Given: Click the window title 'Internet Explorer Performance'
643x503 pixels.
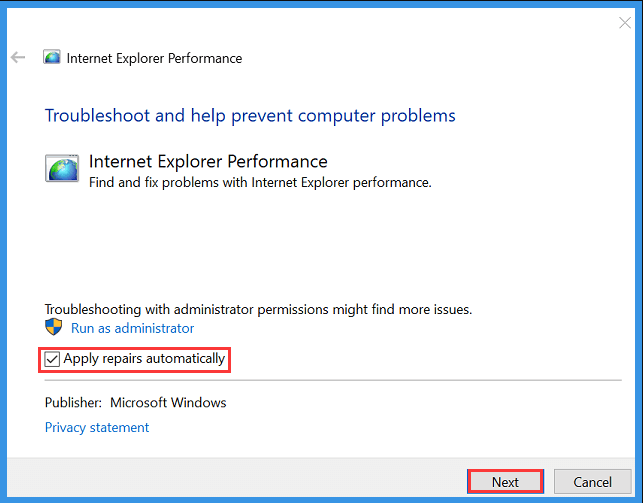Looking at the screenshot, I should [154, 58].
